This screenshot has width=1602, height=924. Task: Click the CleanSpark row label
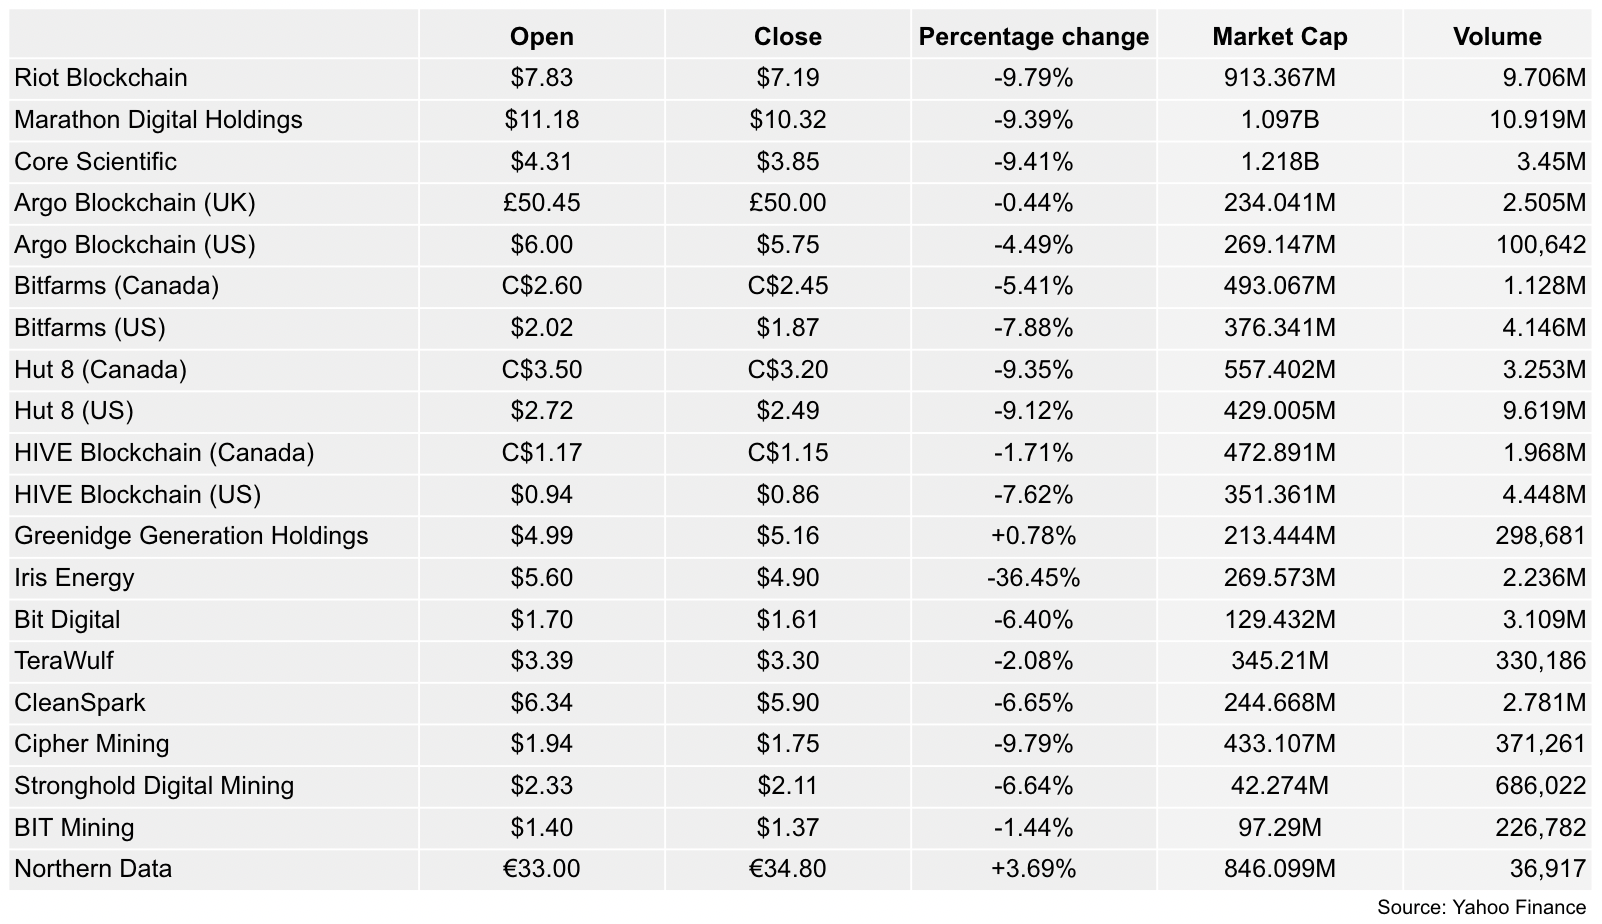point(79,703)
